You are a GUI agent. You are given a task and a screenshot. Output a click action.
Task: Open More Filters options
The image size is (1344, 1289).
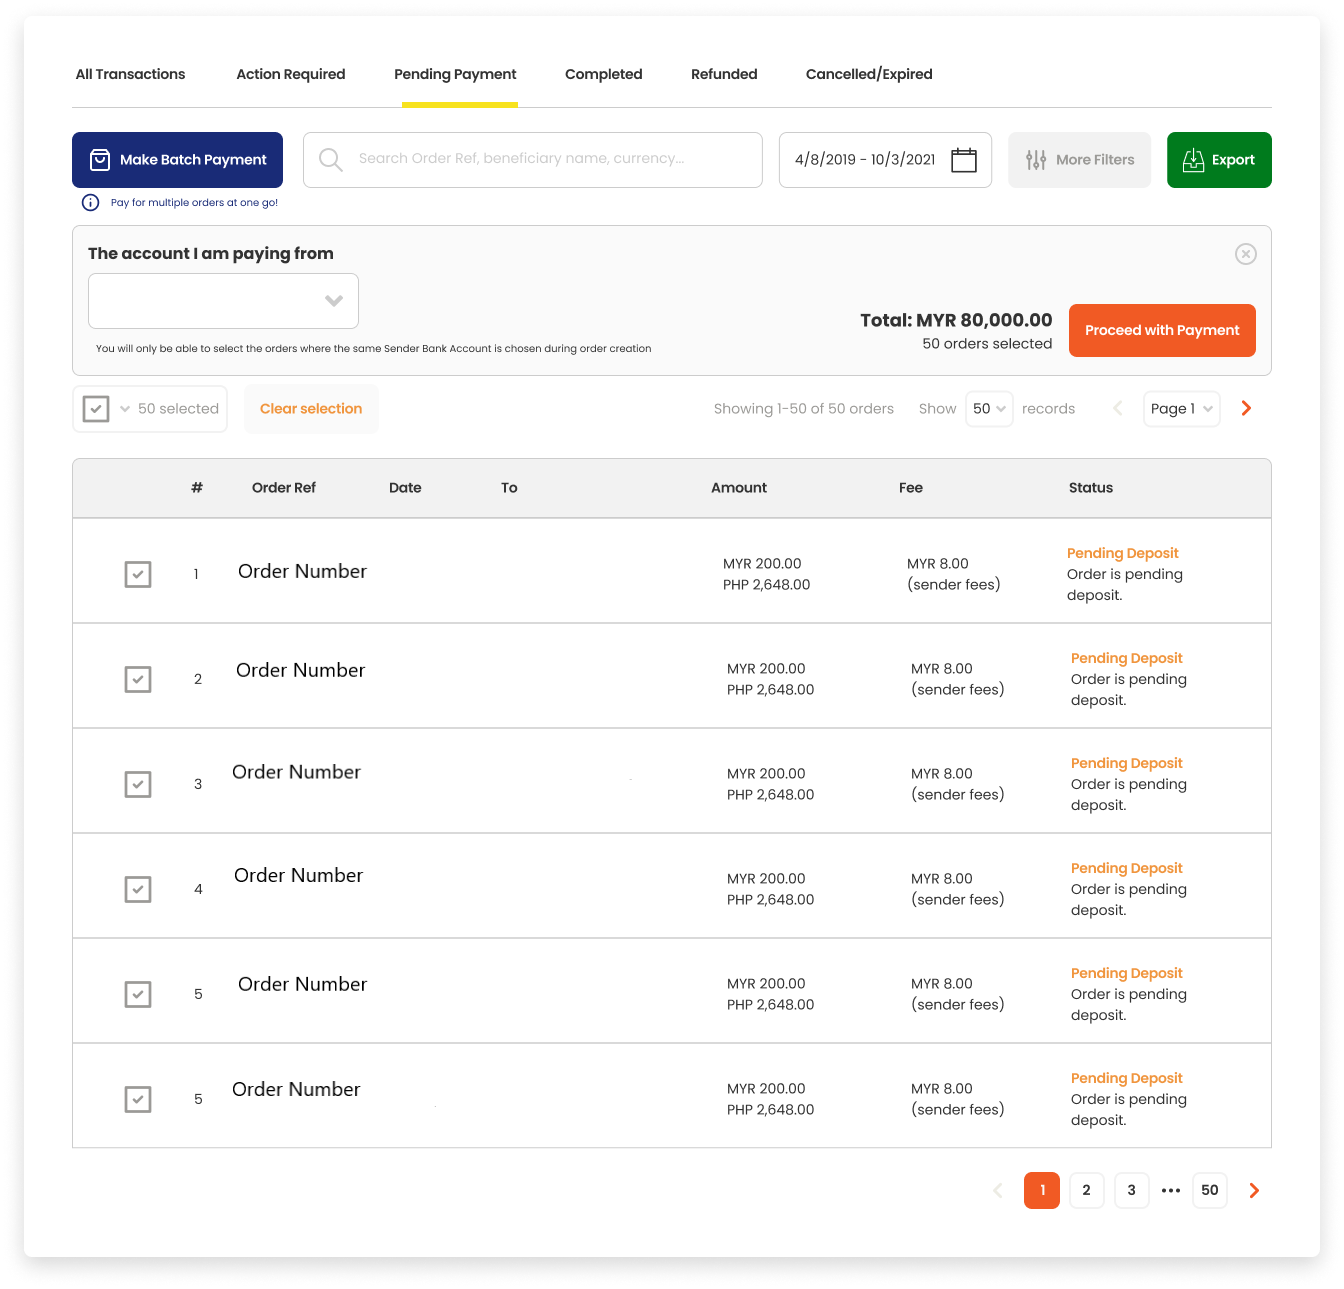click(1079, 160)
